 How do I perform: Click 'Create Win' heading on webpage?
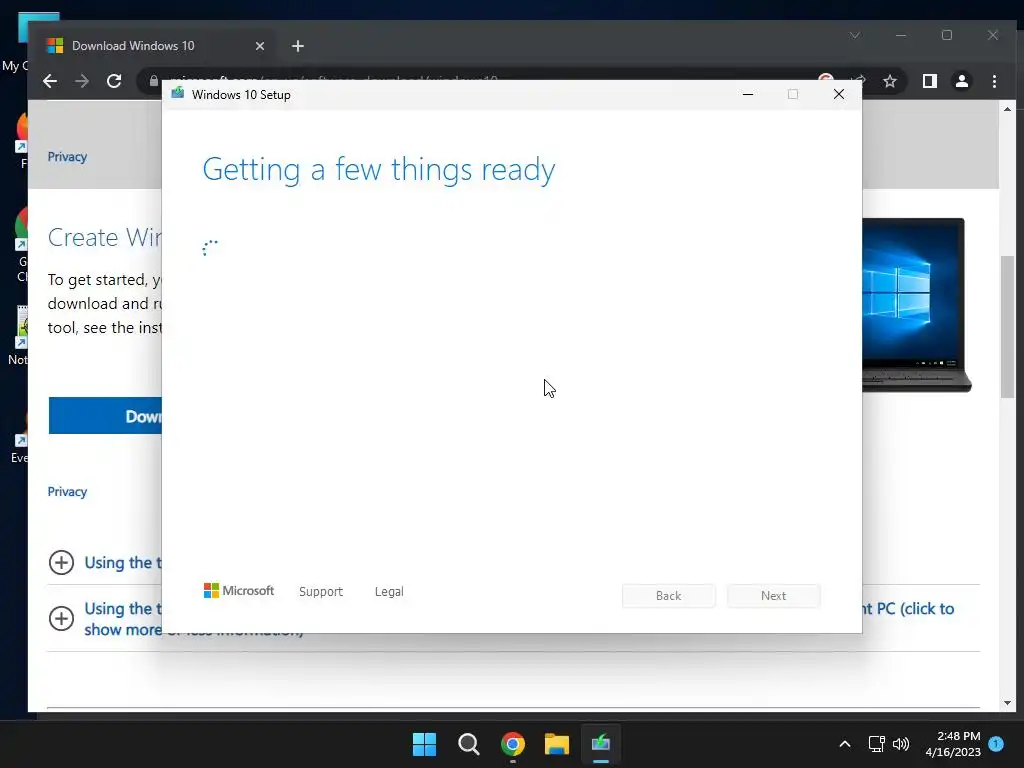point(104,238)
